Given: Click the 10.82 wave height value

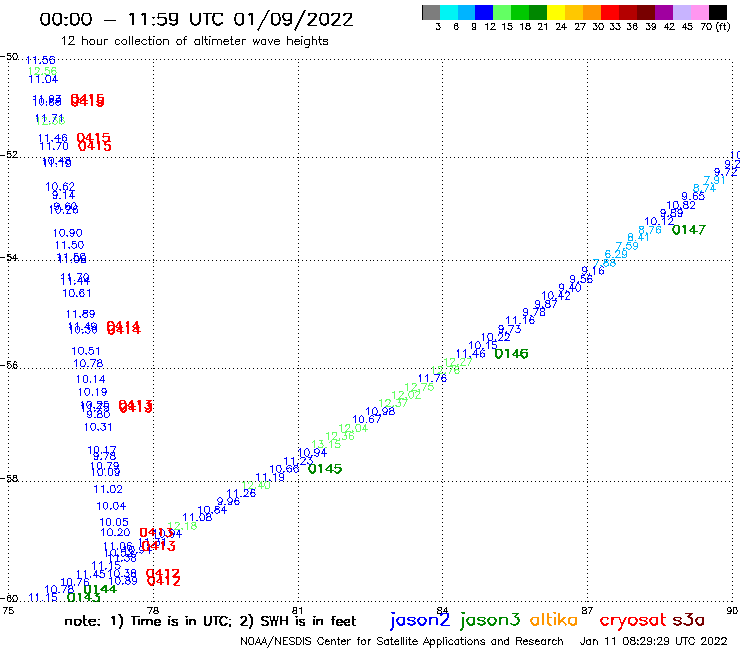Looking at the screenshot, I should [681, 205].
